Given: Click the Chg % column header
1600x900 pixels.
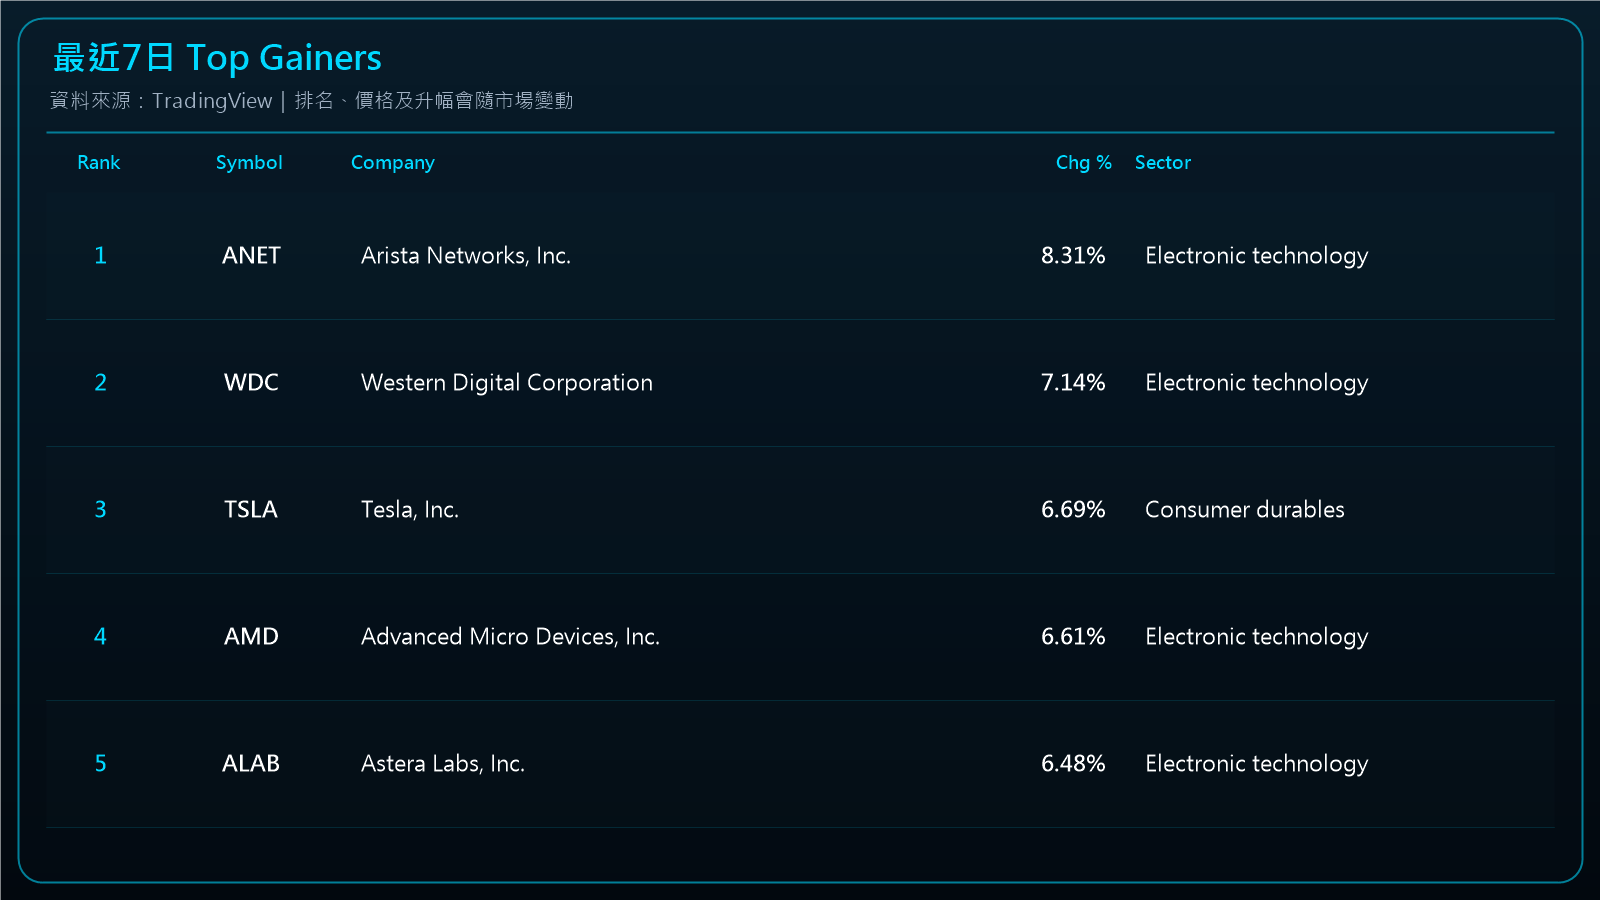Looking at the screenshot, I should 1084,162.
